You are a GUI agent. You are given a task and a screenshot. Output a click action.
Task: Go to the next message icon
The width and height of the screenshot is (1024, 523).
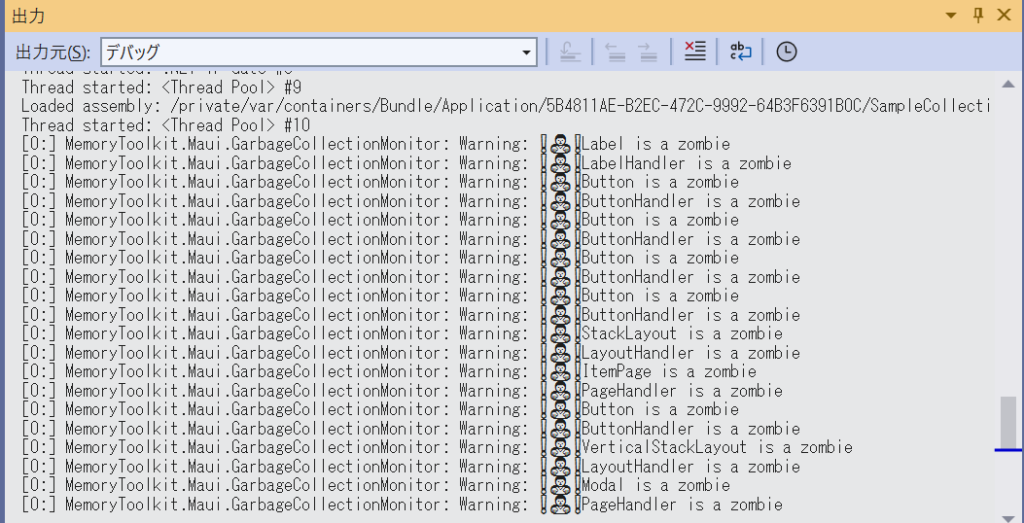[648, 52]
